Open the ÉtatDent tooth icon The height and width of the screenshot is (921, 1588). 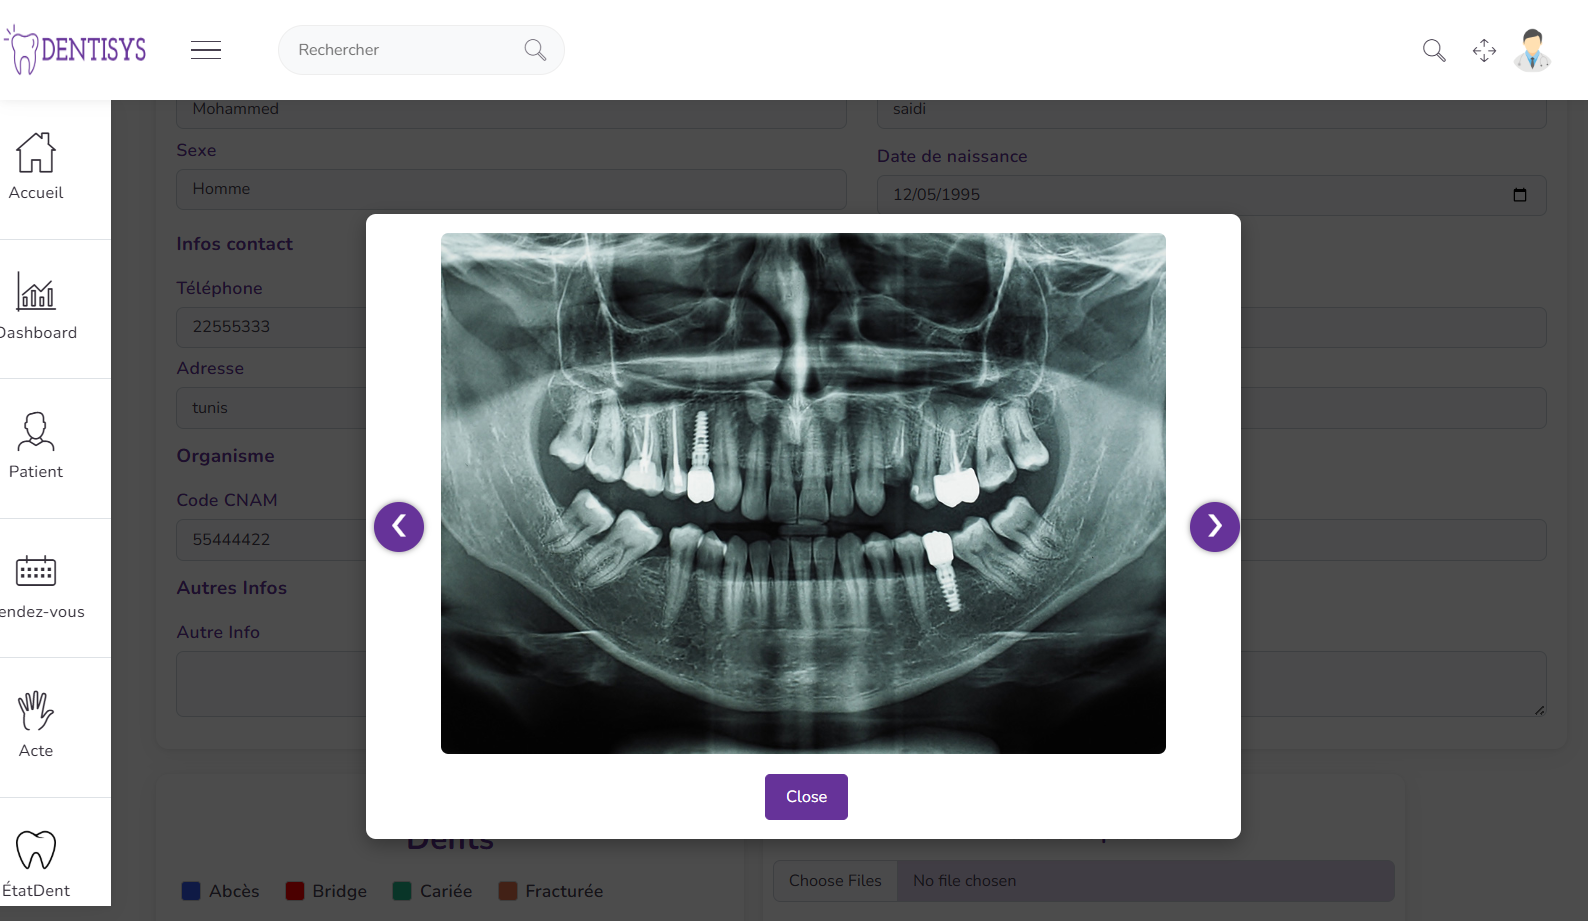tap(36, 851)
